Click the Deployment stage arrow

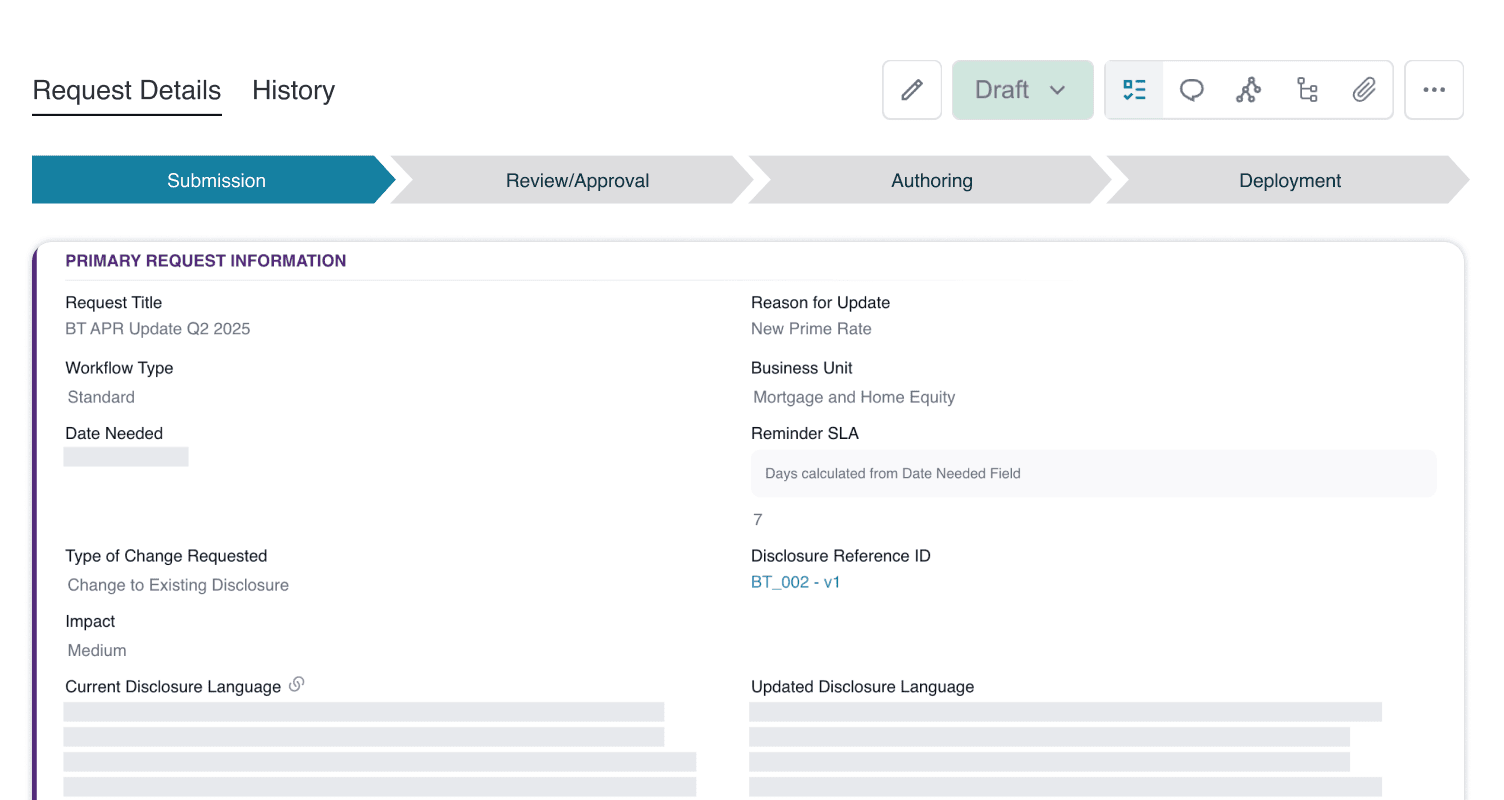[x=1289, y=180]
